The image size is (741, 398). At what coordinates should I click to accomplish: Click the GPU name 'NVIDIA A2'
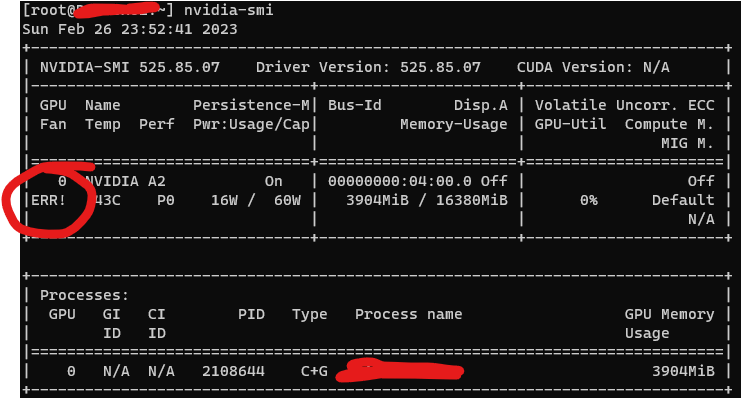(x=125, y=181)
